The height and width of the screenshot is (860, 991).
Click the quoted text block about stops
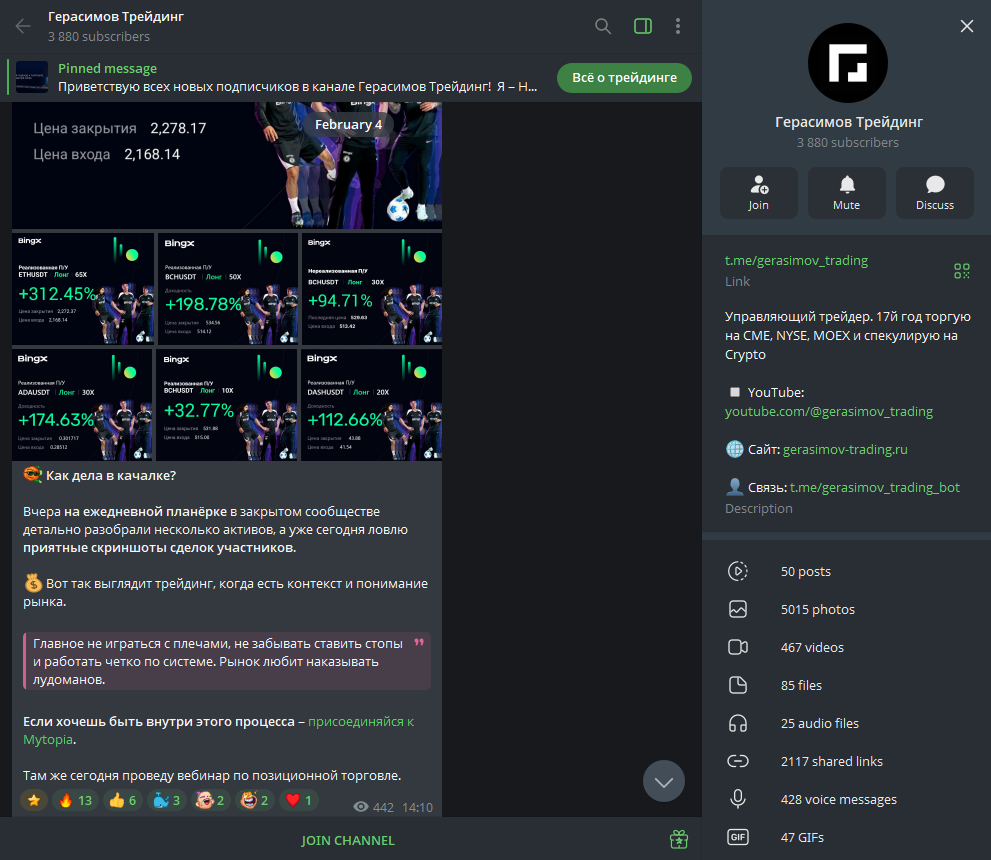click(227, 661)
